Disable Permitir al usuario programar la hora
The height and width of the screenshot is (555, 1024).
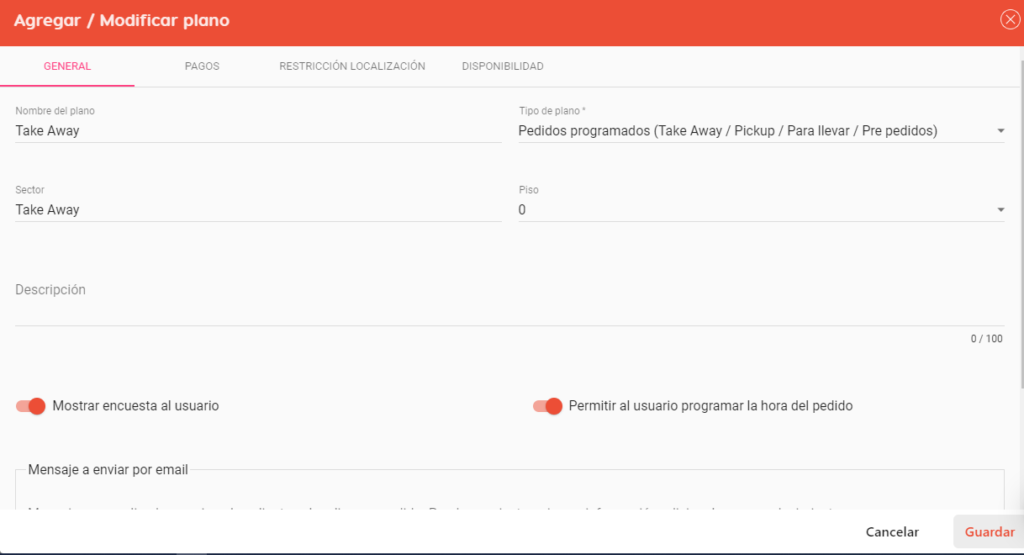coord(547,406)
